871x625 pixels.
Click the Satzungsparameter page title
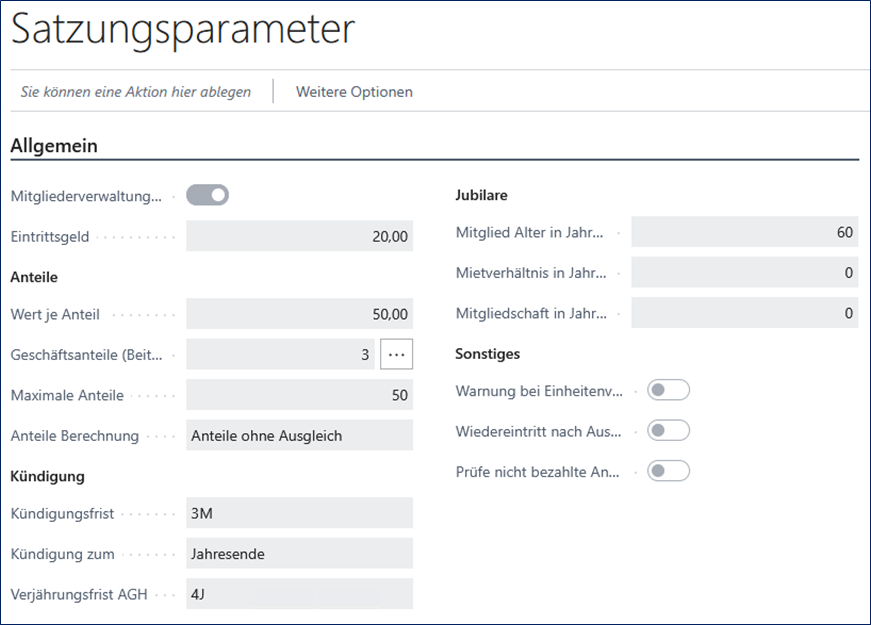[183, 30]
